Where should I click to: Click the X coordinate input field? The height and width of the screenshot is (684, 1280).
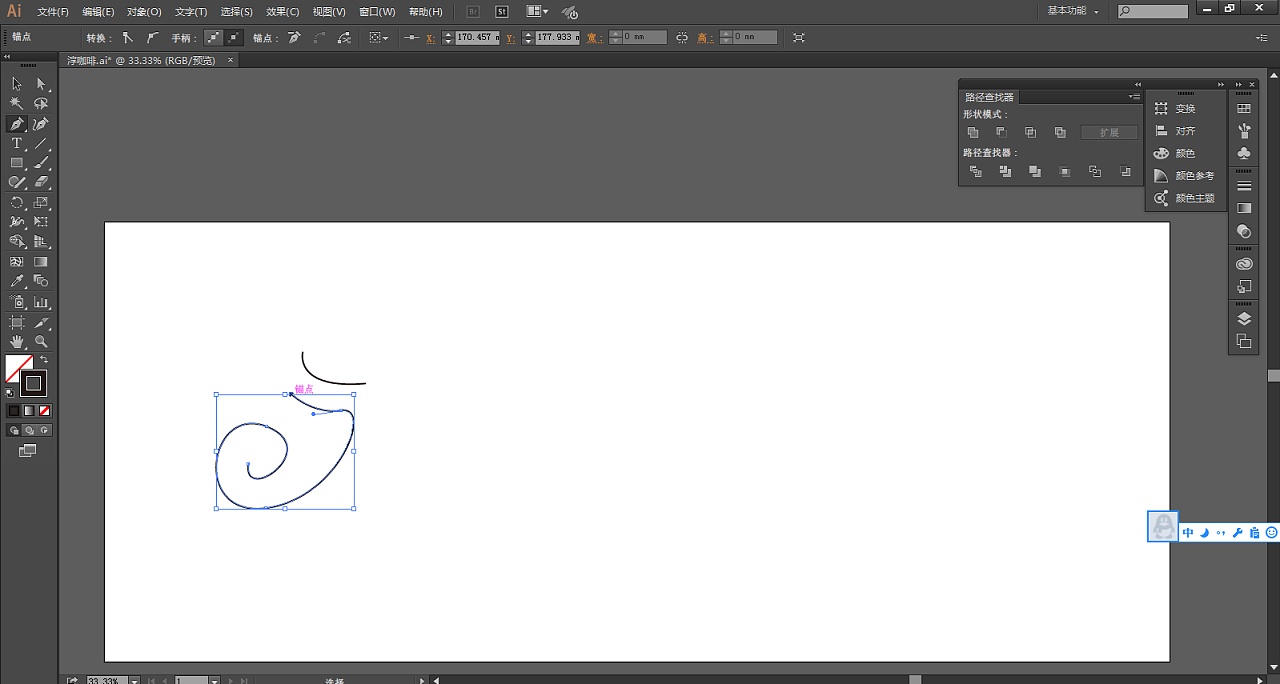477,37
